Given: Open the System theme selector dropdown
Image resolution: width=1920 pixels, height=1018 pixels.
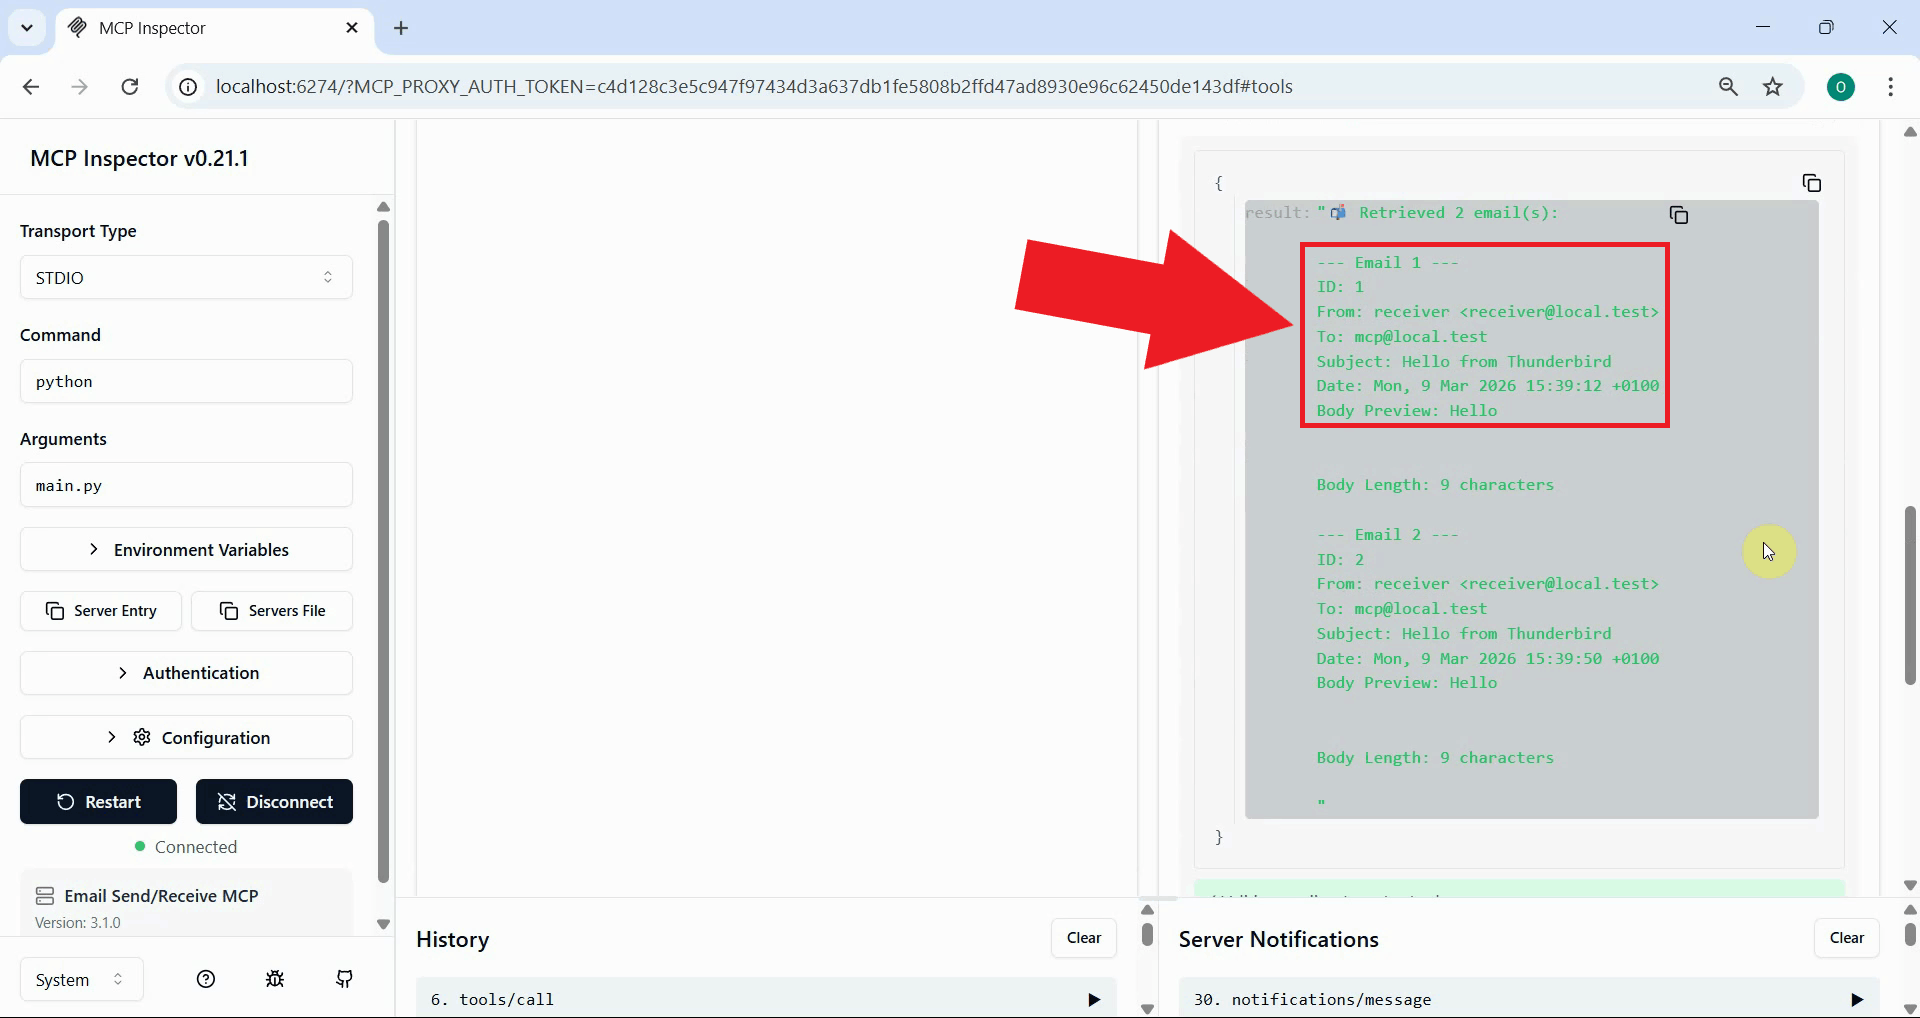Looking at the screenshot, I should pyautogui.click(x=81, y=979).
